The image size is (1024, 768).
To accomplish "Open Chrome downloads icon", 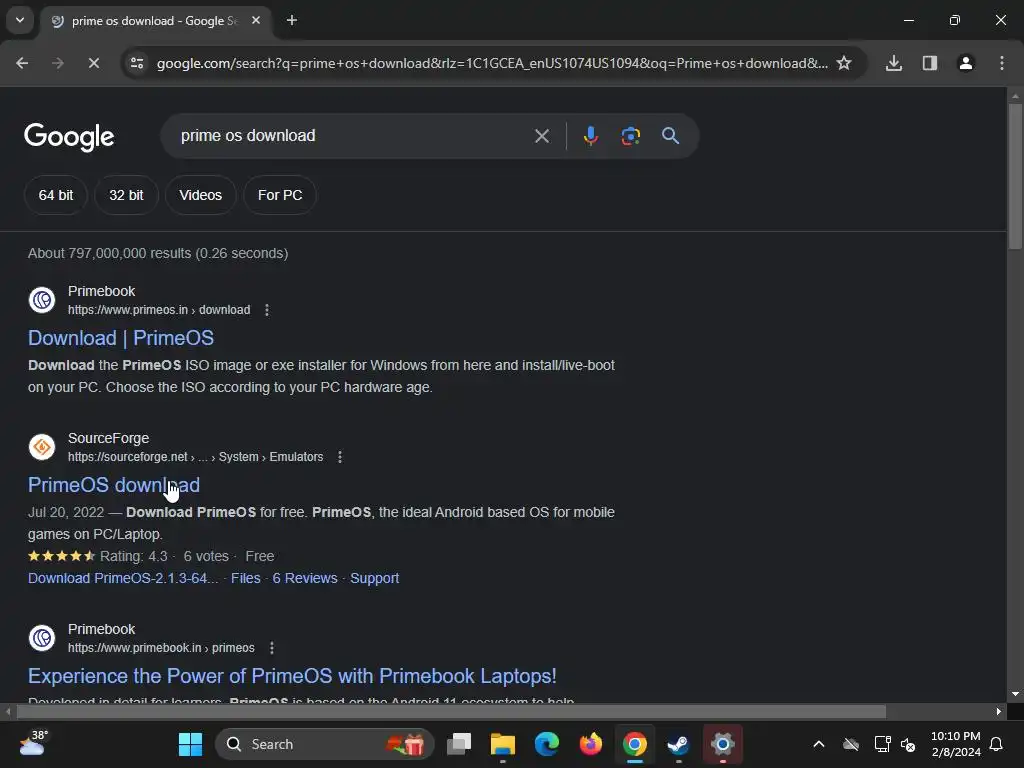I will (894, 63).
